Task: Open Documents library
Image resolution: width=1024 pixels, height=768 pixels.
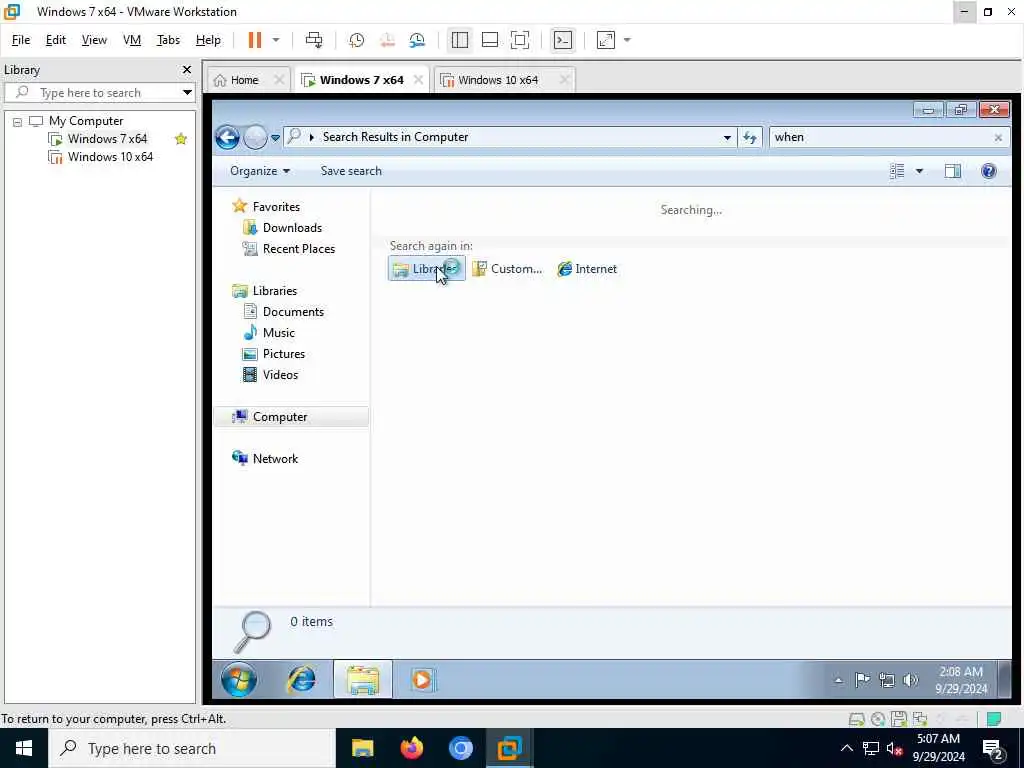Action: [293, 312]
